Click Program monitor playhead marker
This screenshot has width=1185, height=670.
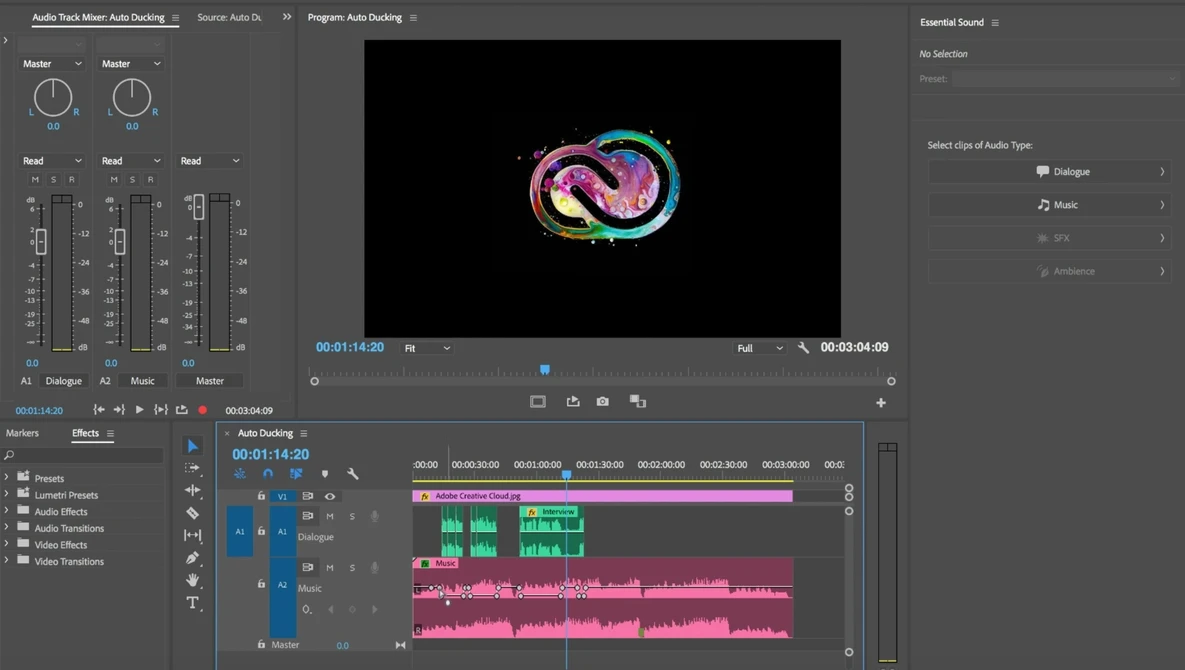point(545,369)
